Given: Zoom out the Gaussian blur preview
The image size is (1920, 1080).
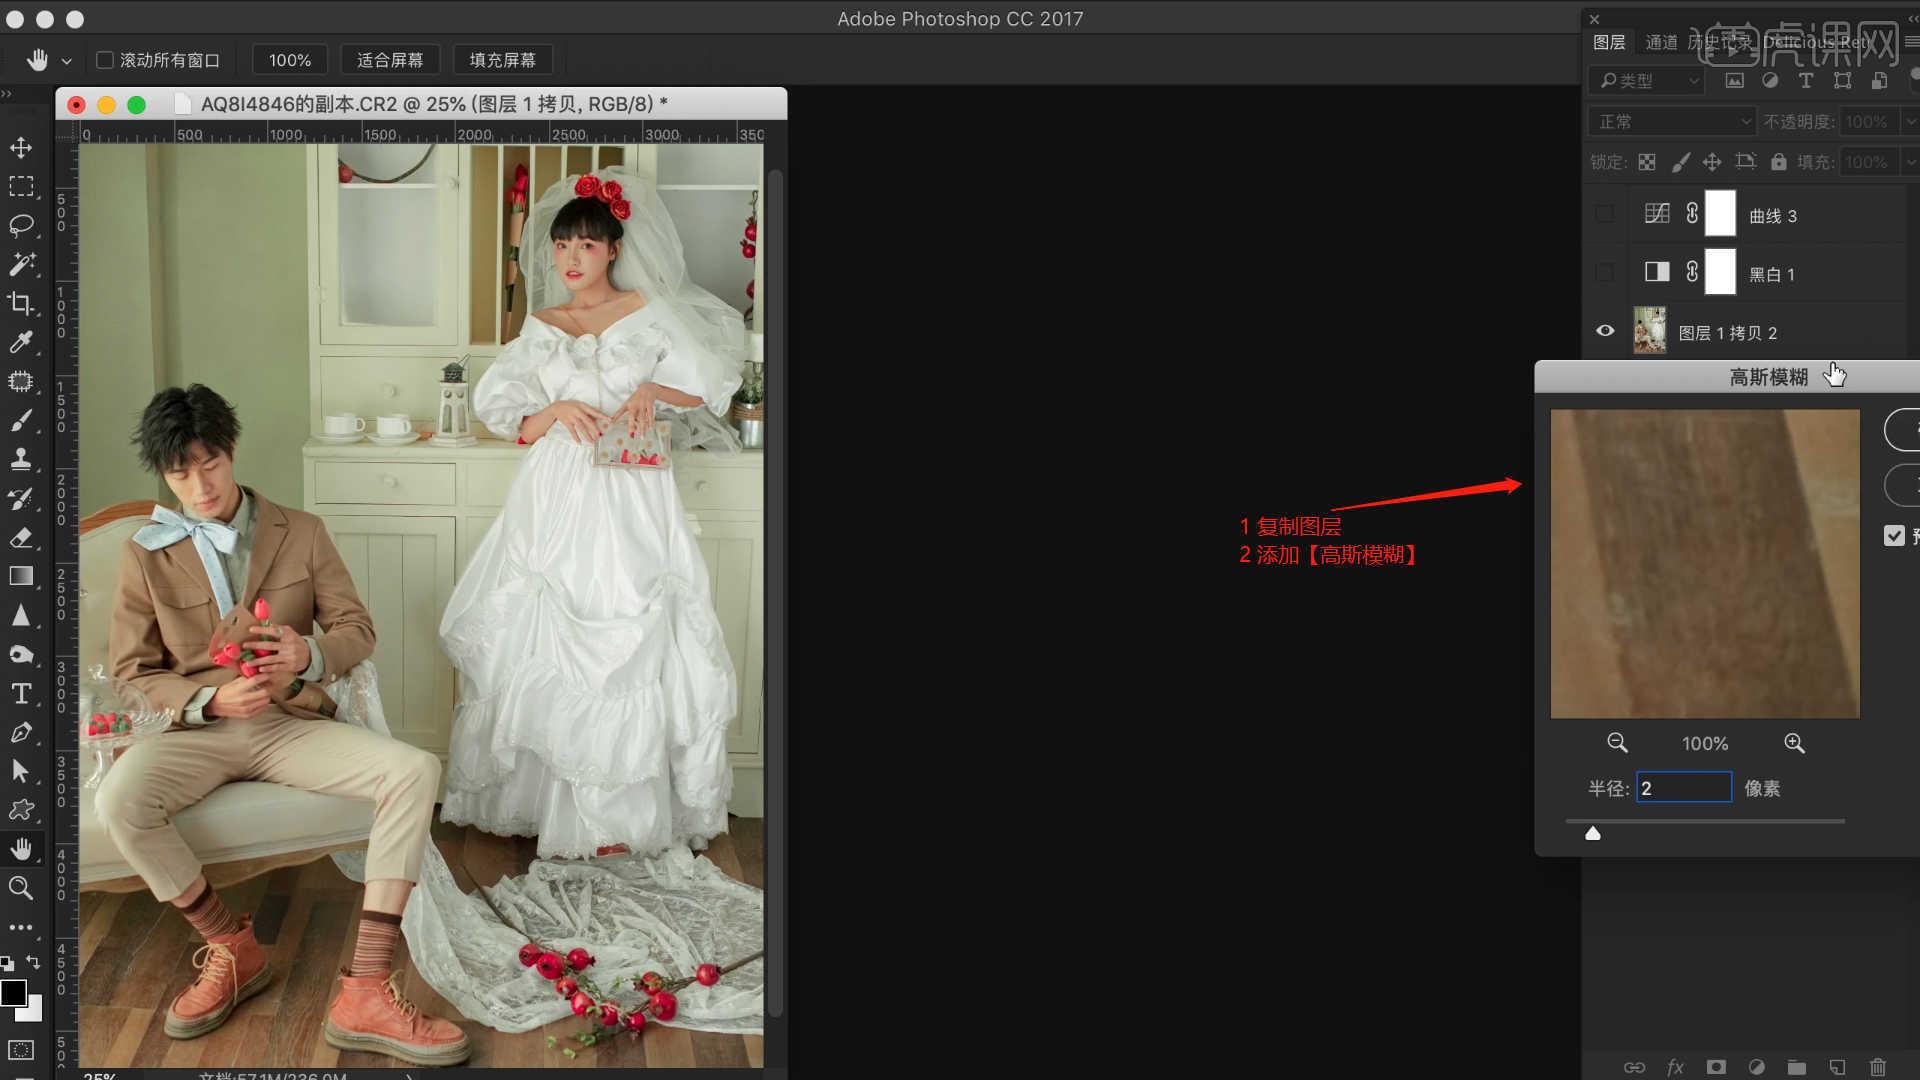Looking at the screenshot, I should (x=1617, y=743).
